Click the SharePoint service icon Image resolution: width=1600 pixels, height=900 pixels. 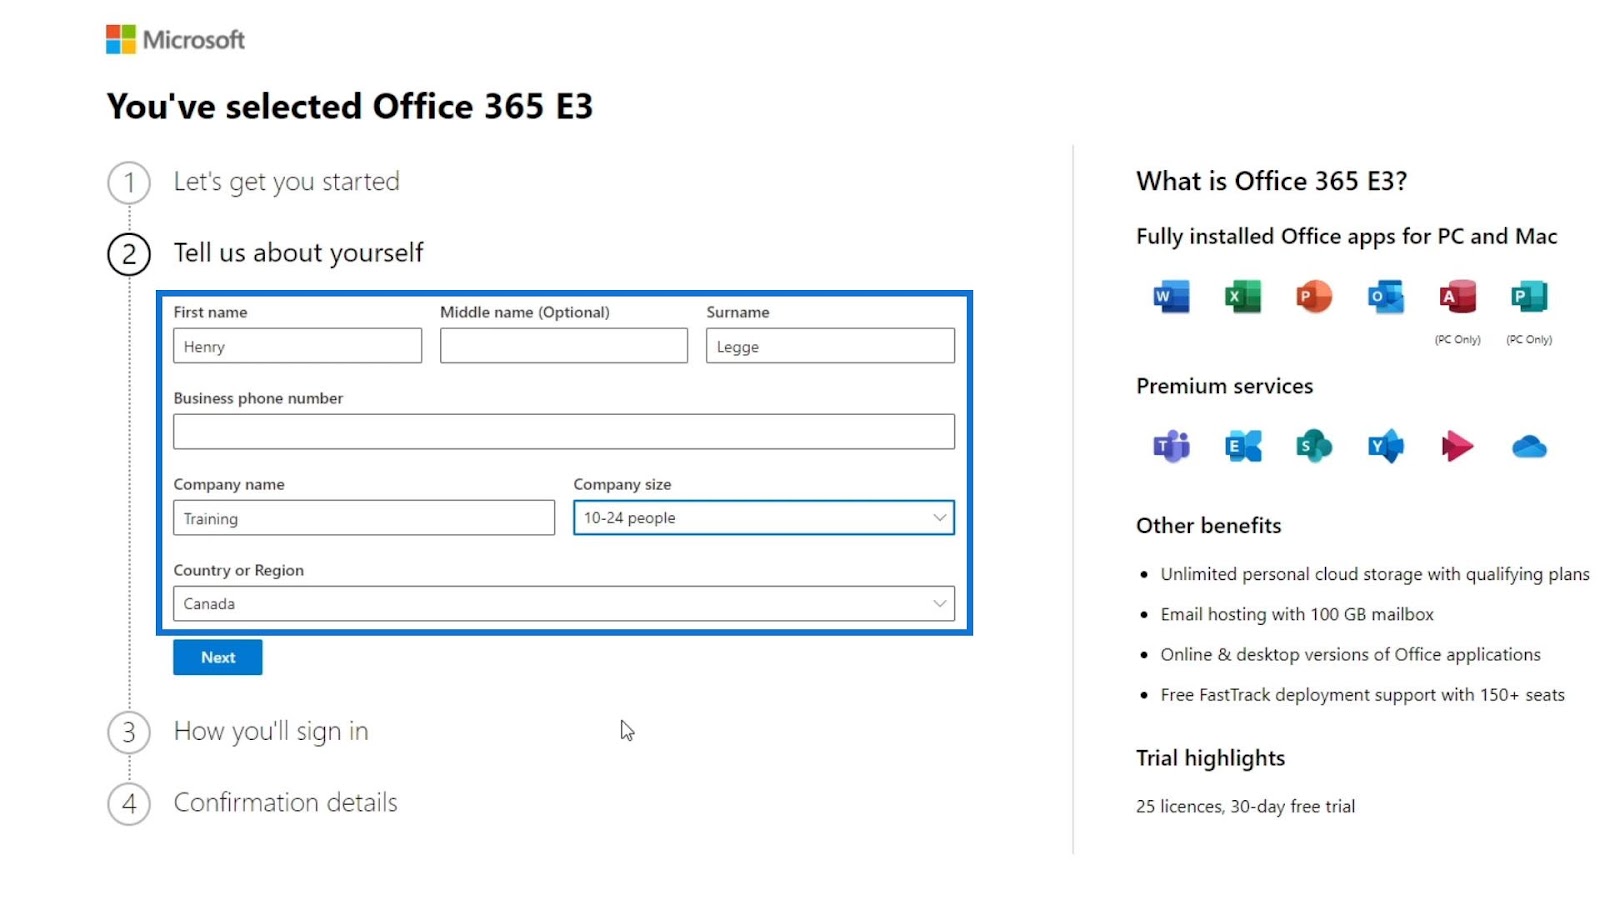(1314, 446)
